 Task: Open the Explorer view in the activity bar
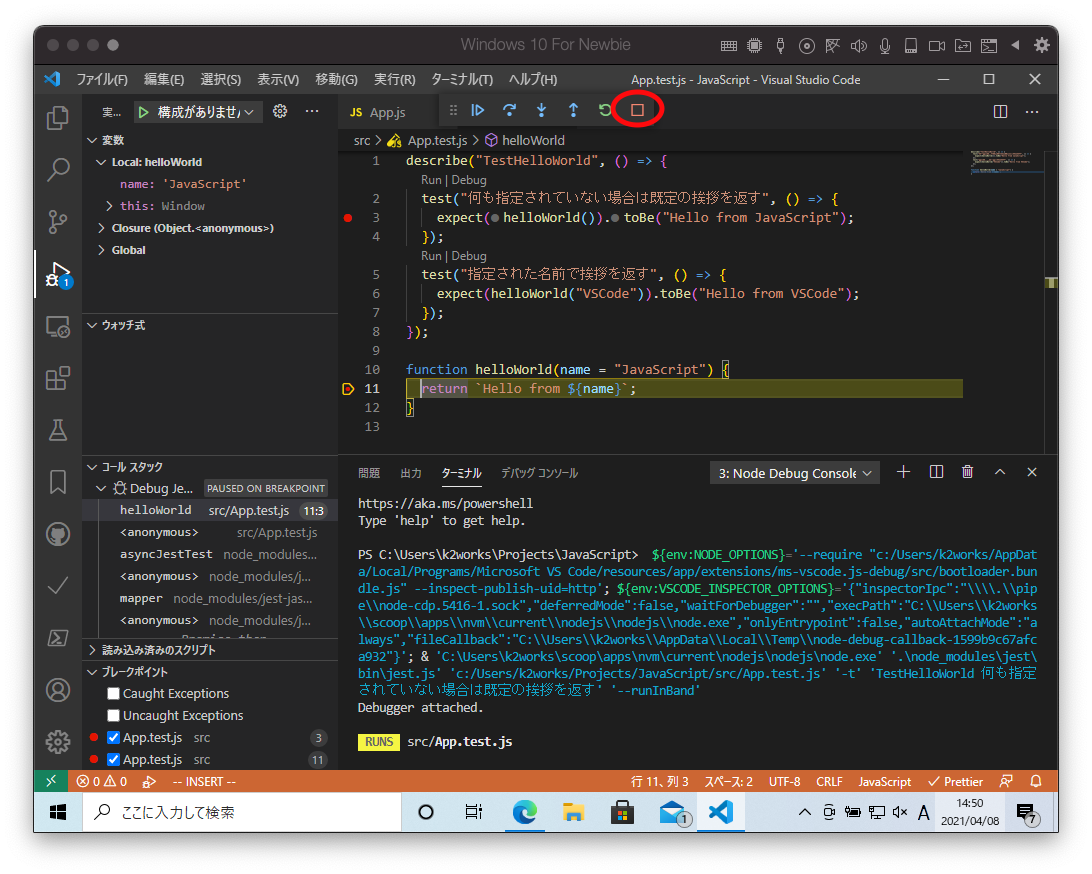58,119
